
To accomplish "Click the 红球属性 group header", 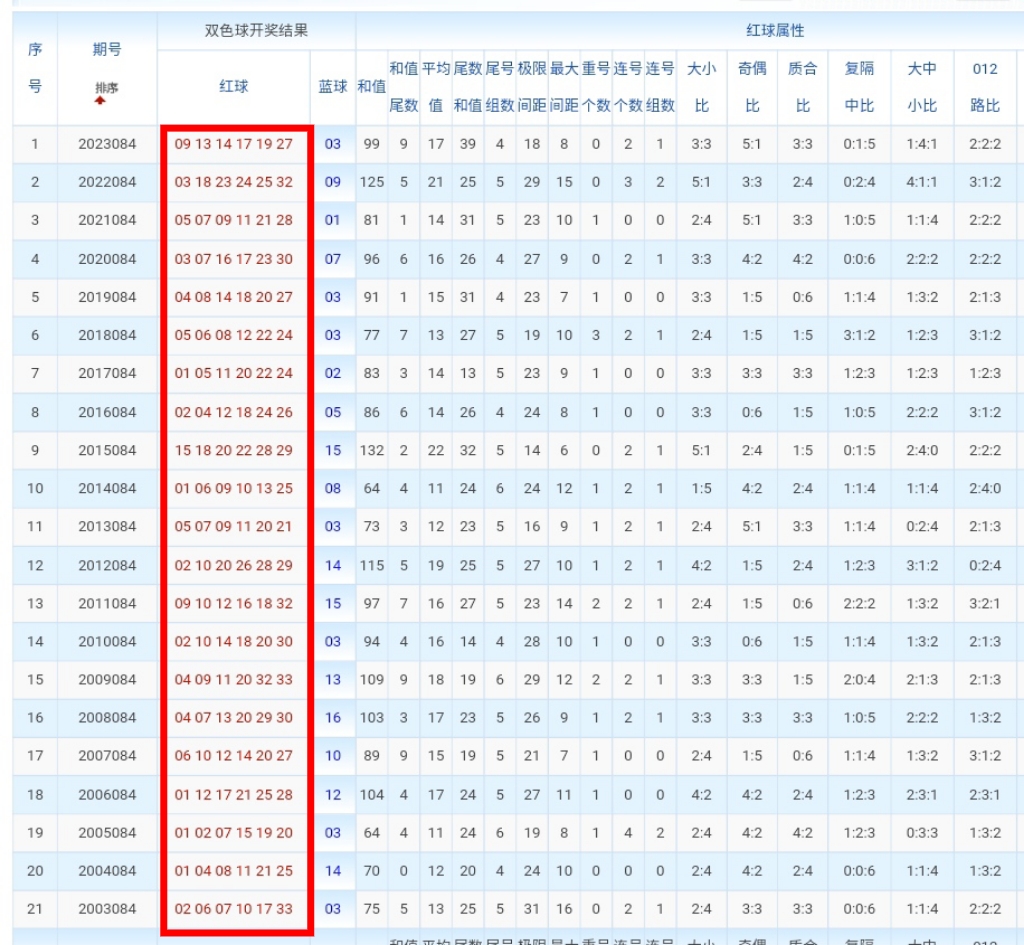I will click(775, 30).
